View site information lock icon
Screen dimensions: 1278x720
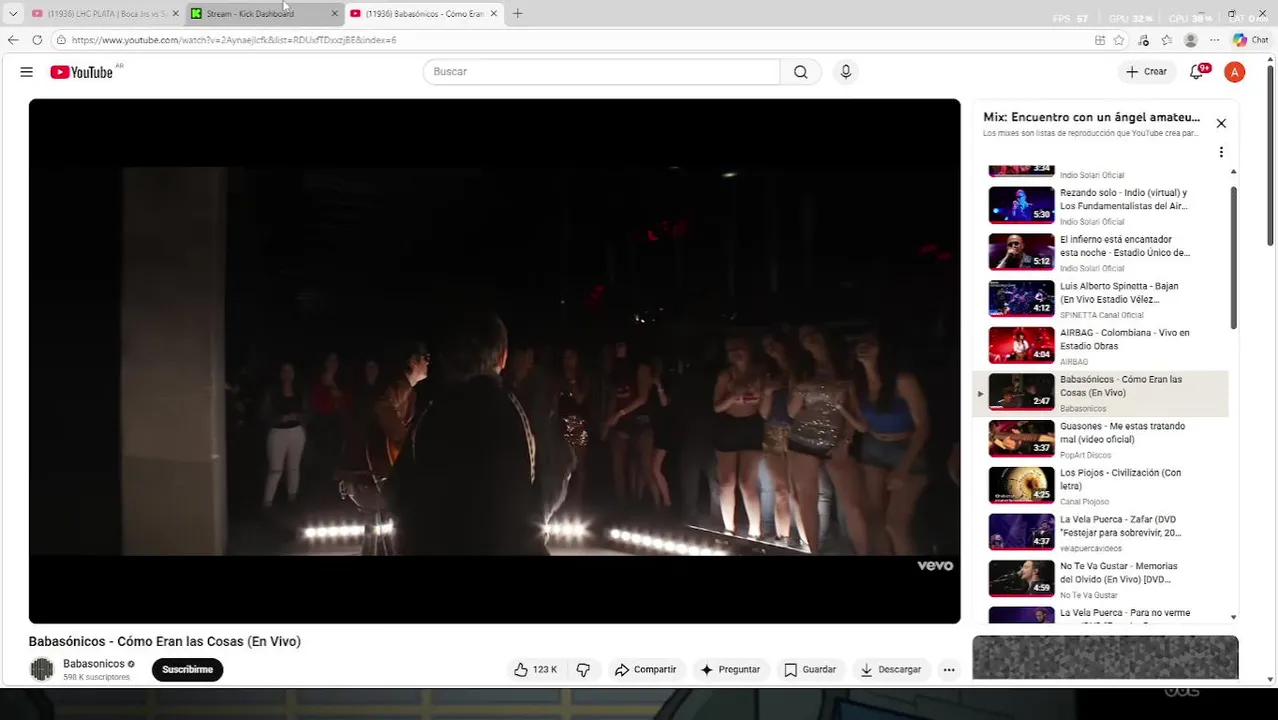click(61, 40)
